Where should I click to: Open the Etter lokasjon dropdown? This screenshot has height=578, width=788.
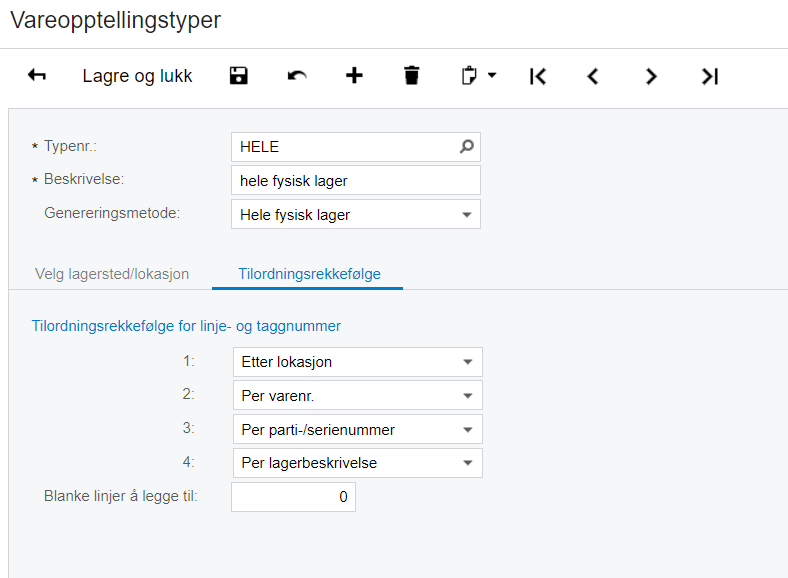click(468, 362)
